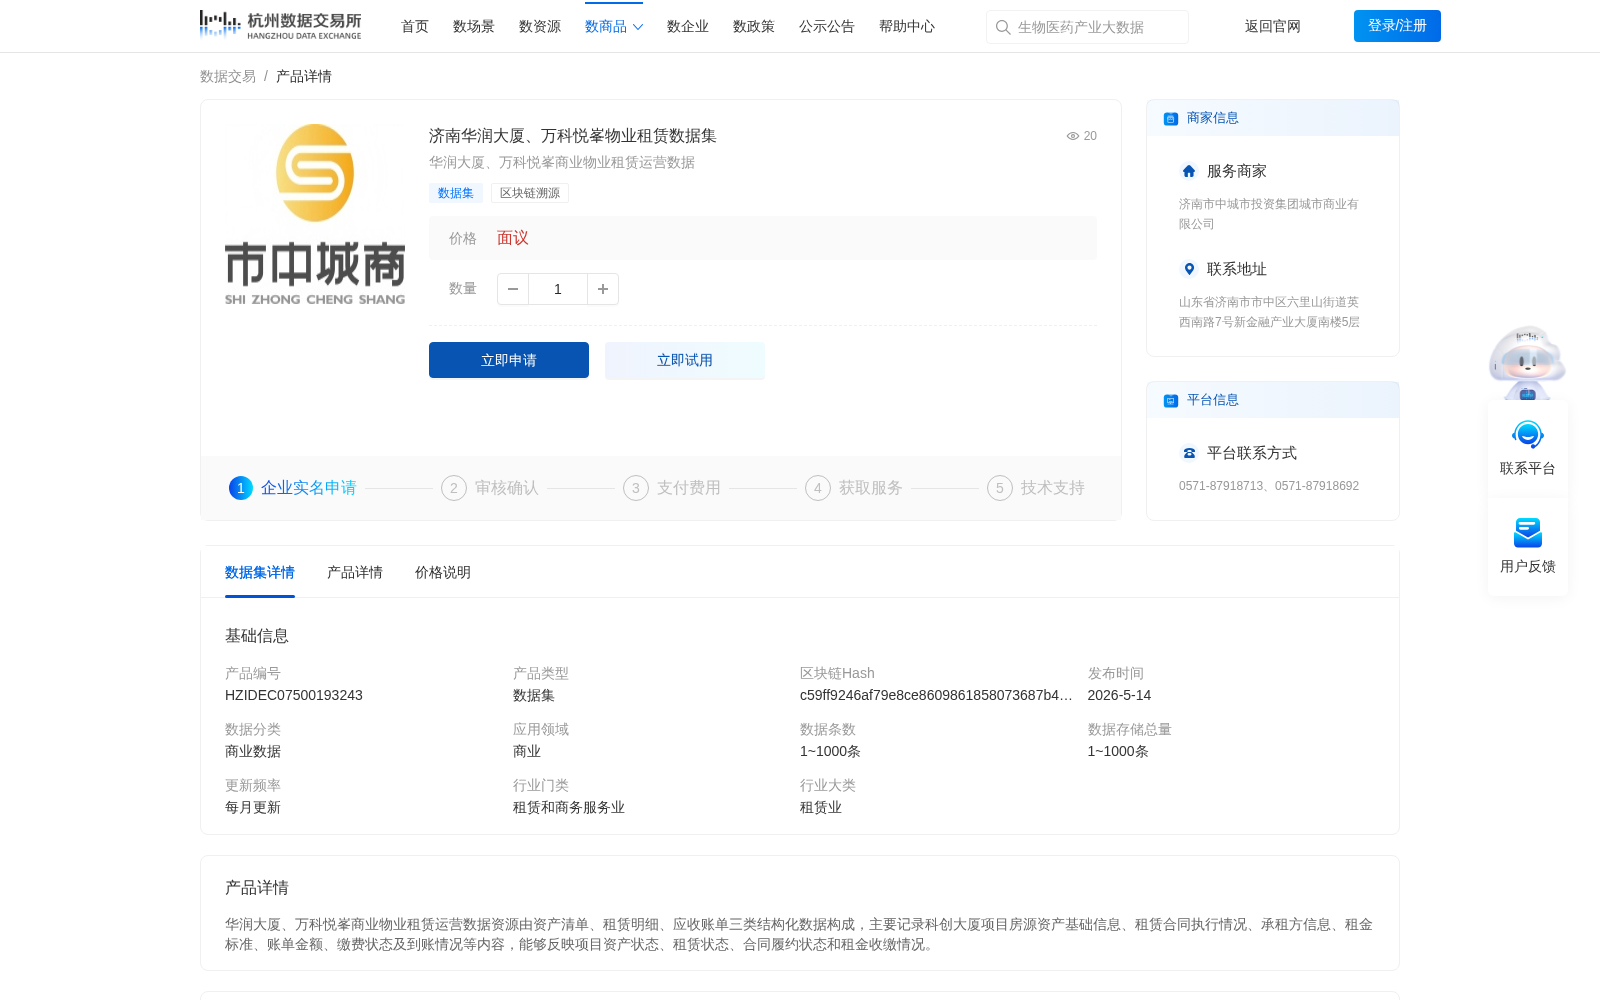
Task: Click the 服务商家 house icon
Action: point(1189,171)
